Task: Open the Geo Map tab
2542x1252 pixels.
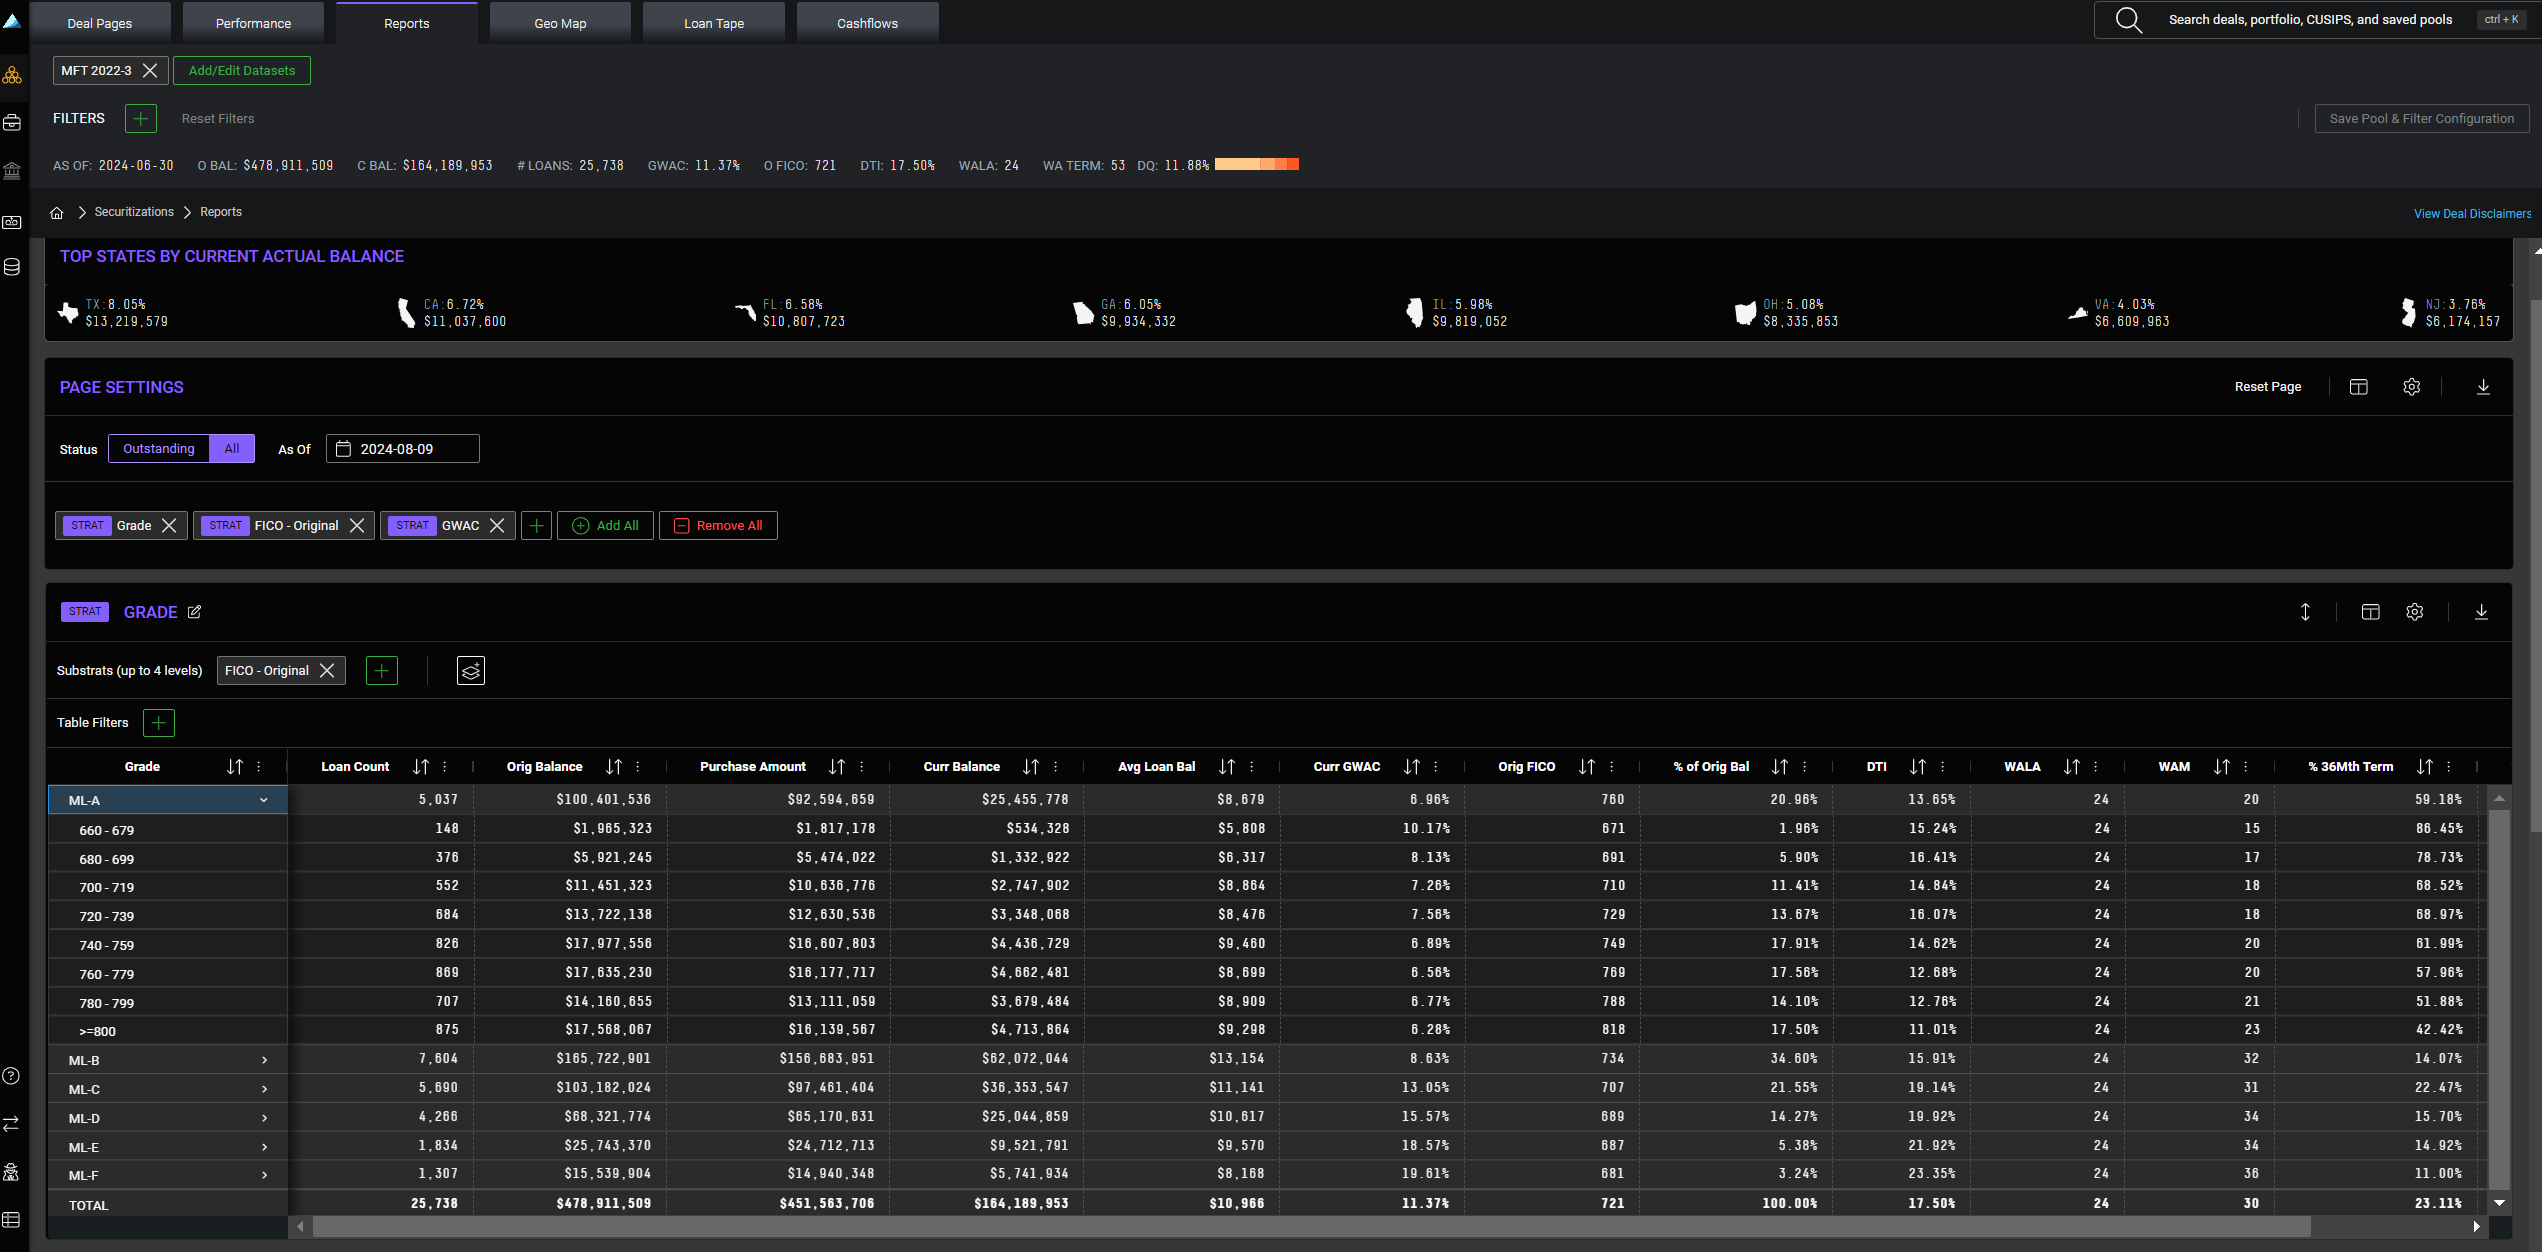Action: pyautogui.click(x=560, y=23)
